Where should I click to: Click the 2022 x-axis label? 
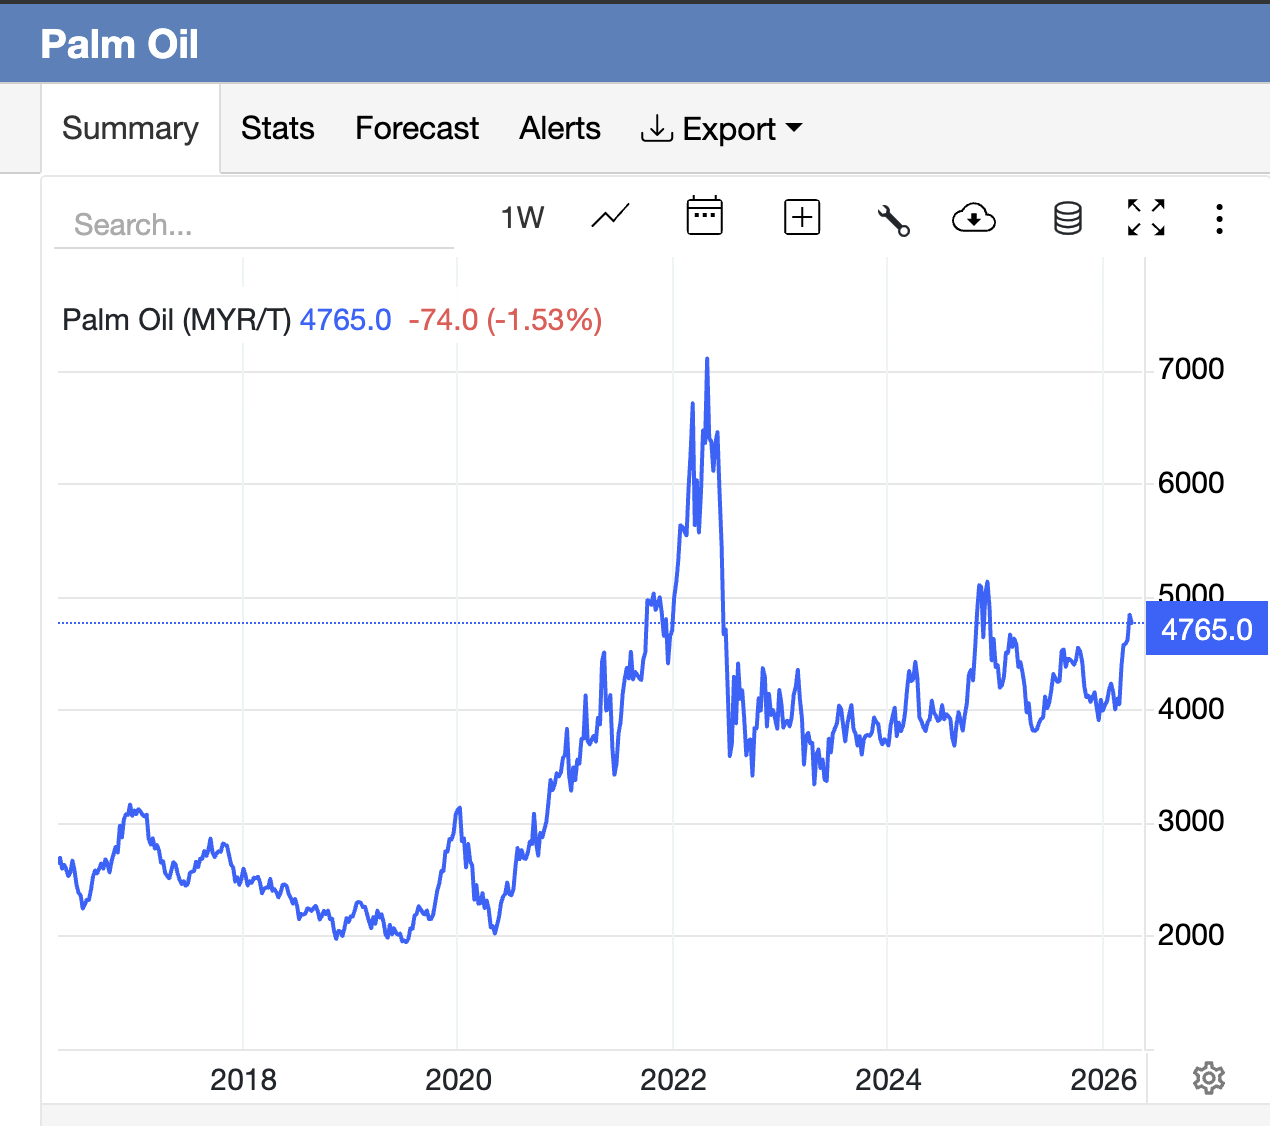point(673,1080)
